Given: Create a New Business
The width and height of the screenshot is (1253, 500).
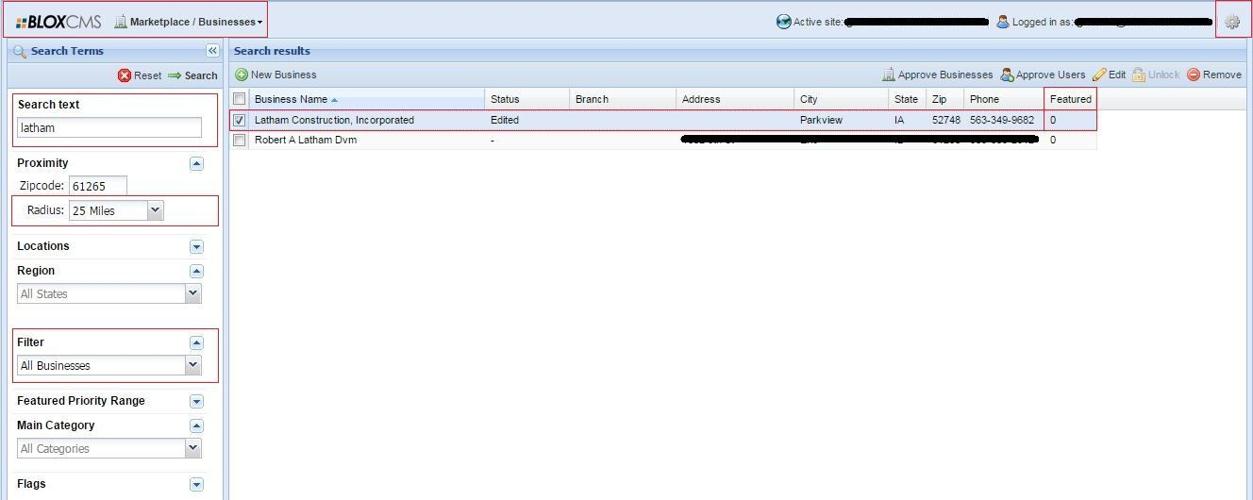Looking at the screenshot, I should [x=276, y=75].
